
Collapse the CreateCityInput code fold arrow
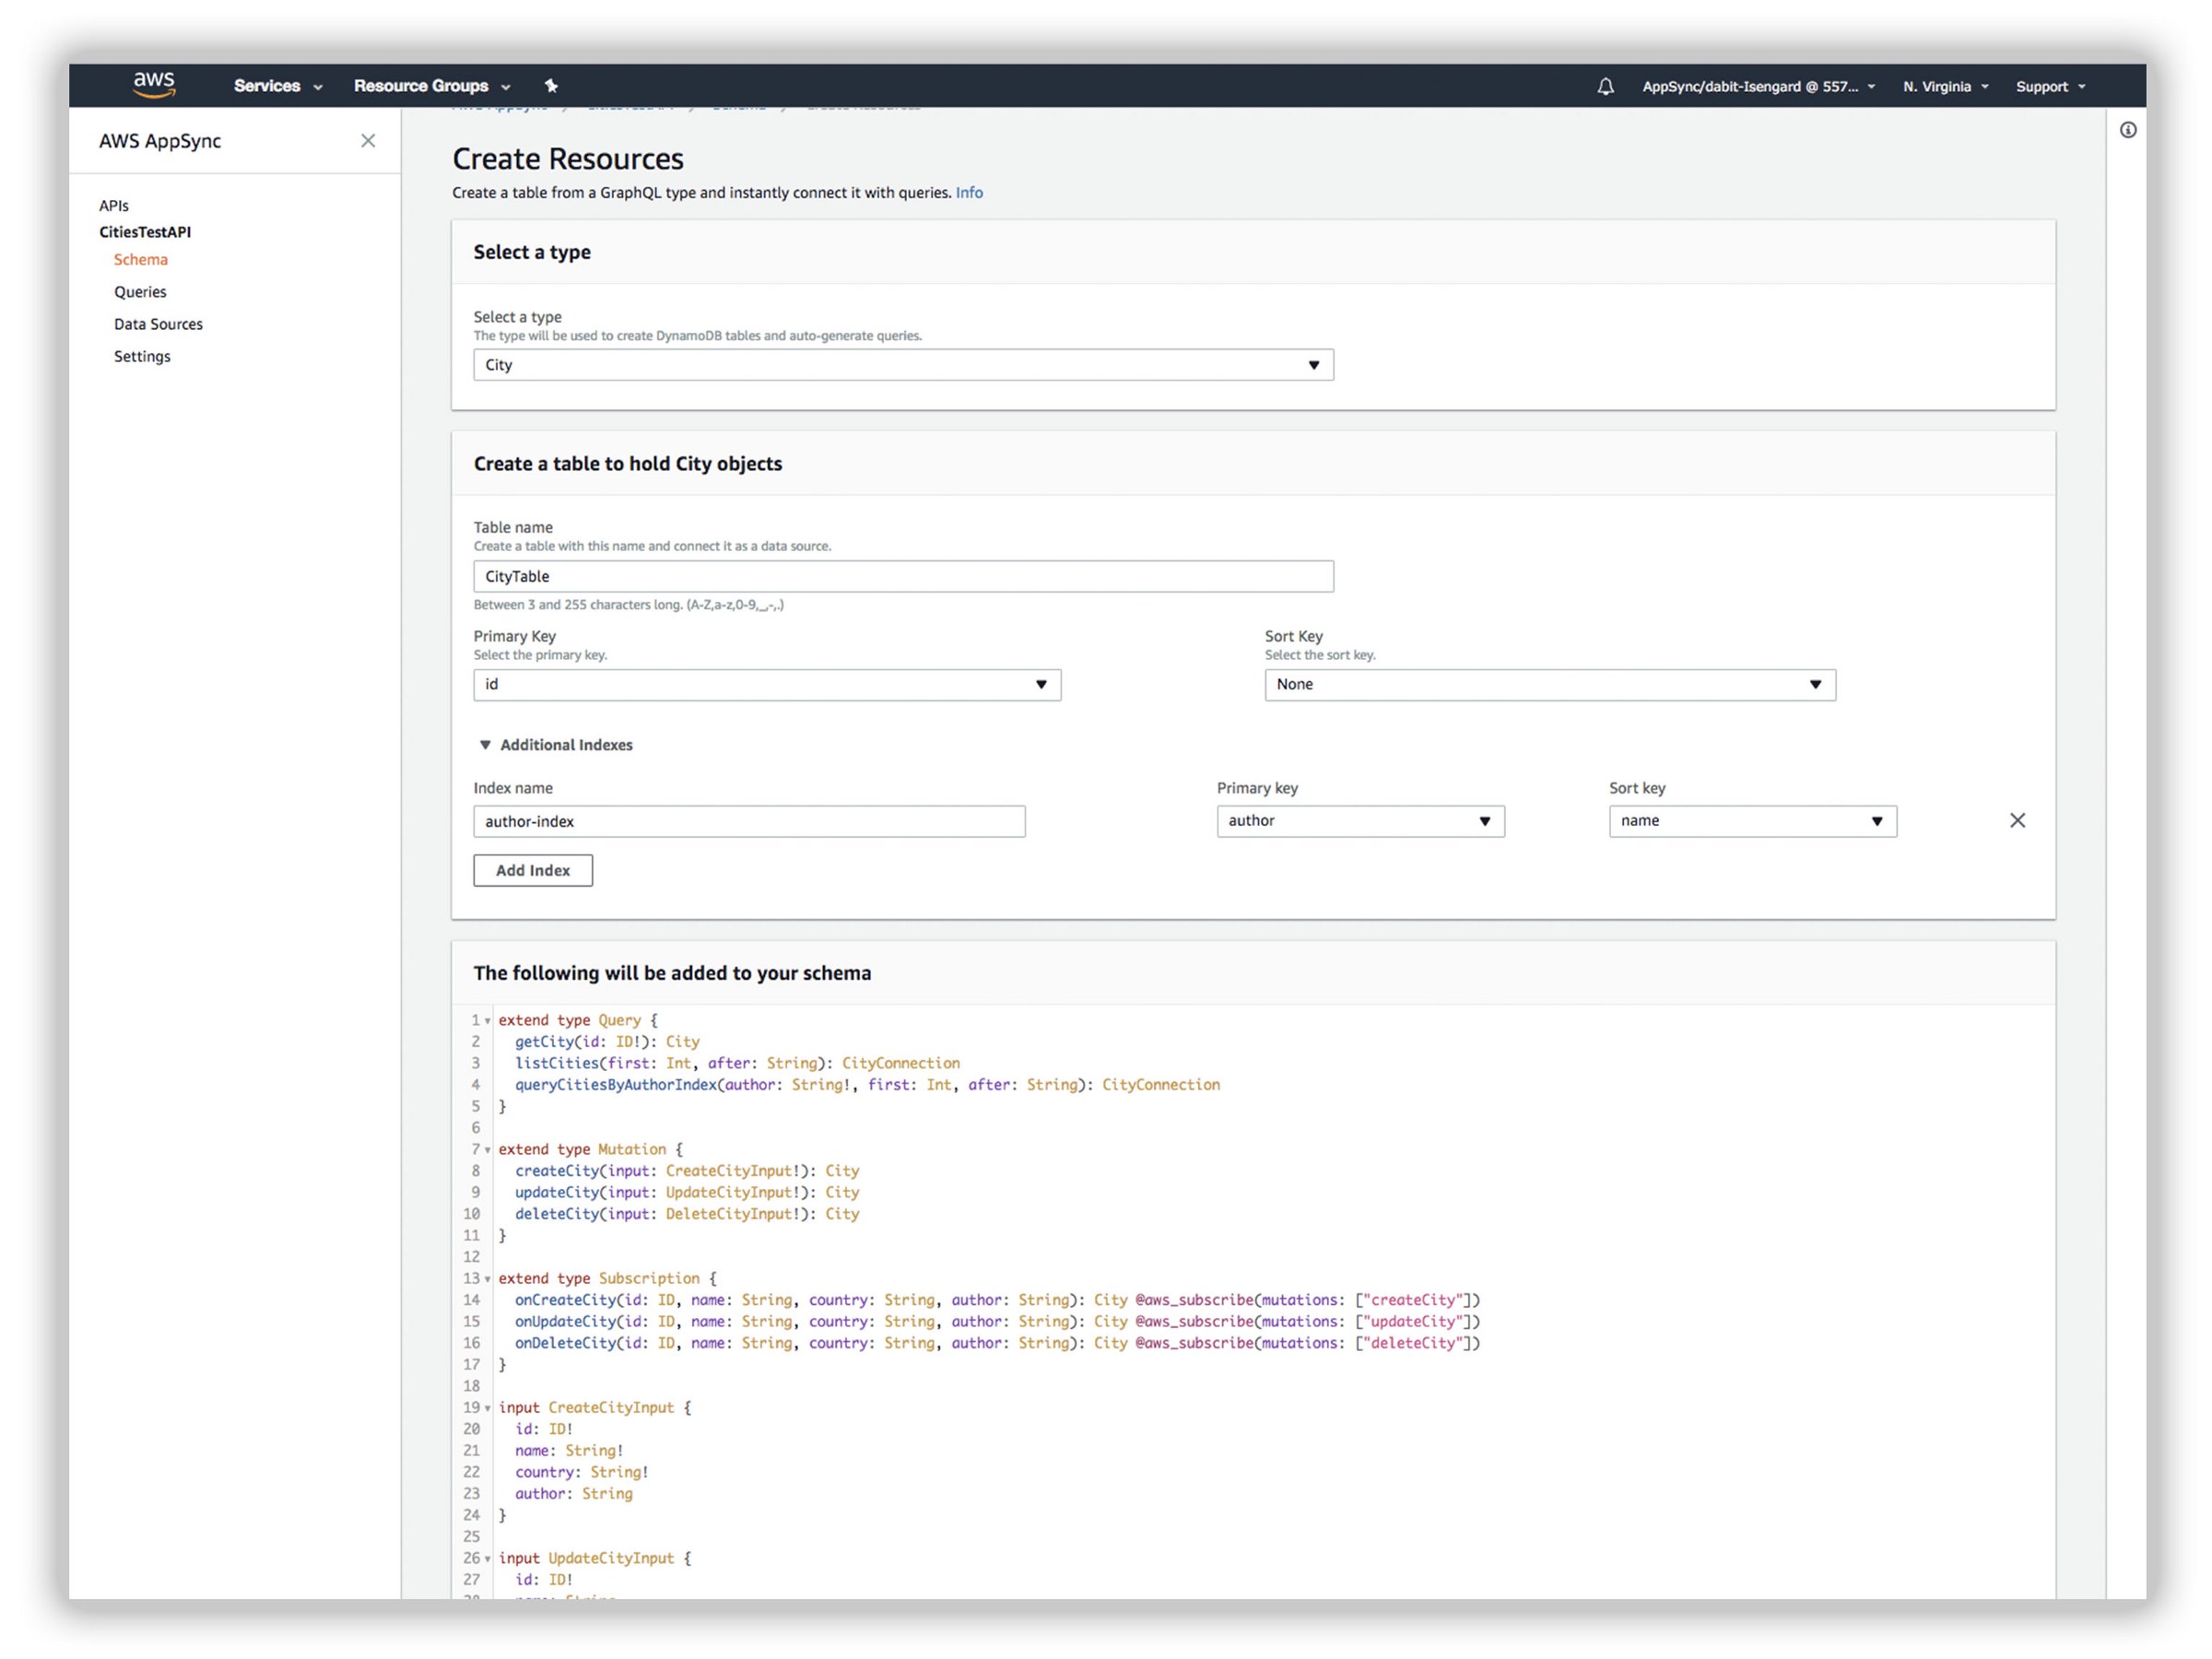(488, 1408)
